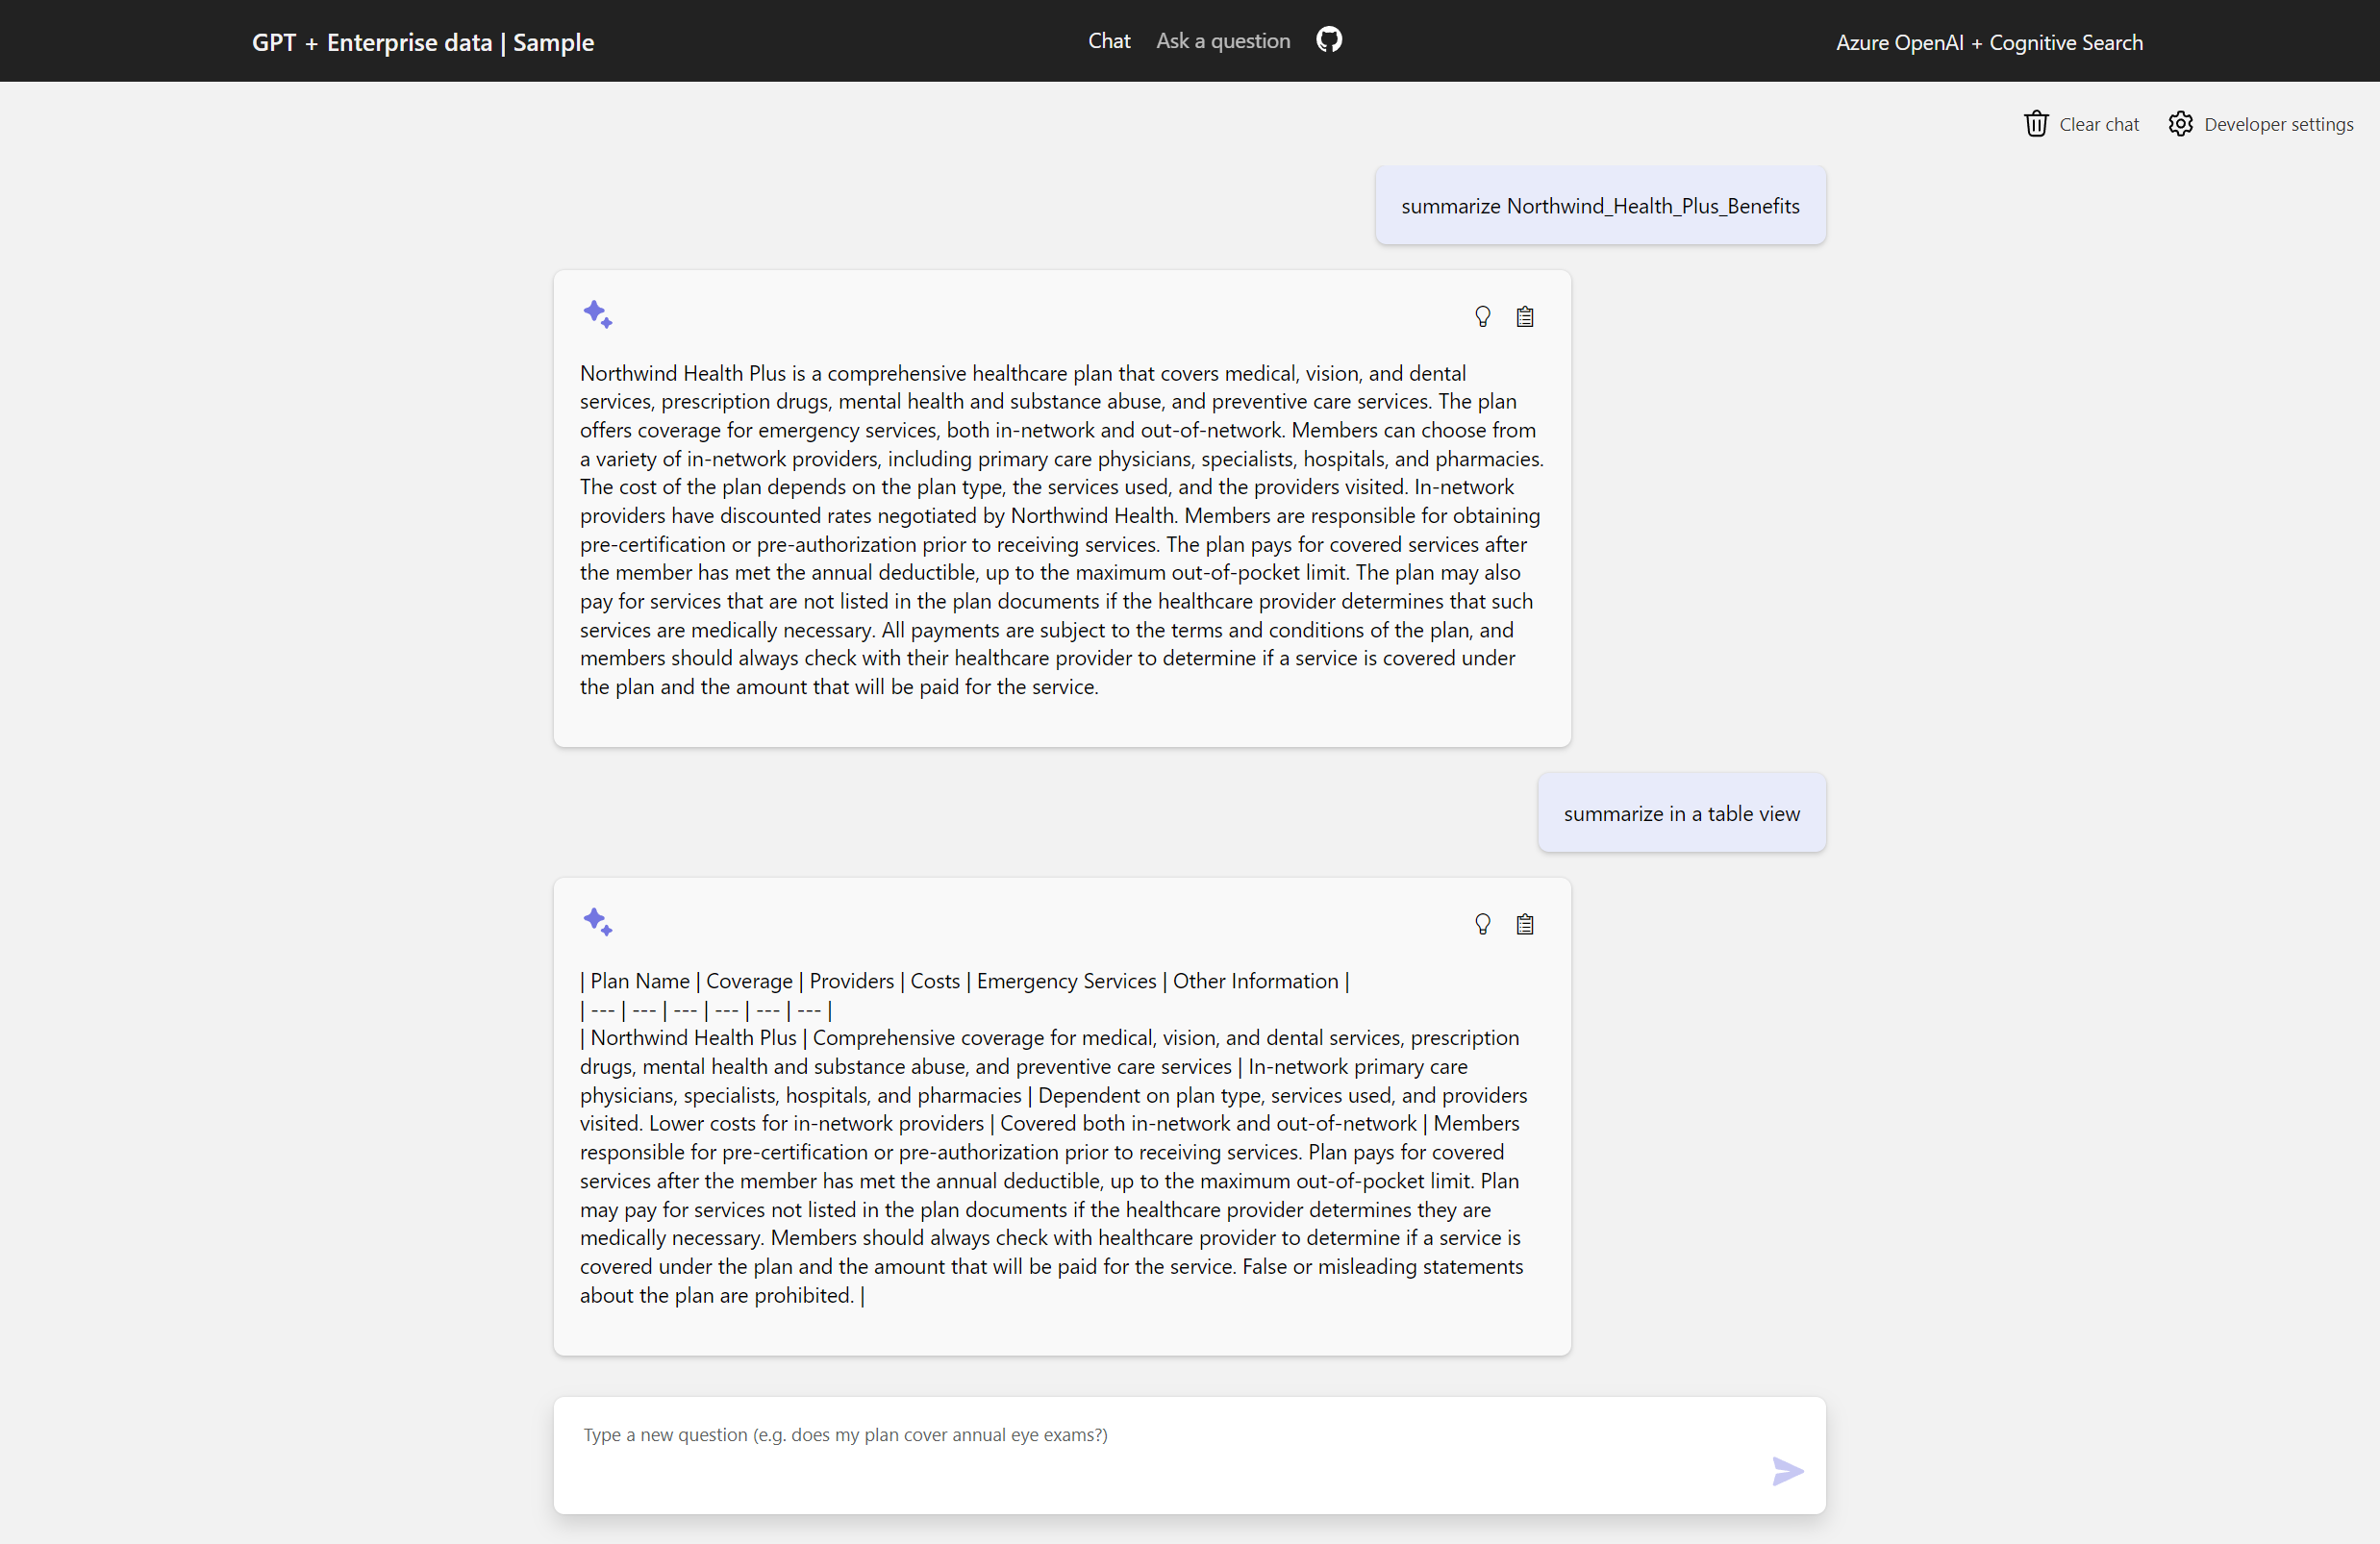Open supporting content clipboard on table answer
Image resolution: width=2380 pixels, height=1544 pixels.
pos(1524,923)
